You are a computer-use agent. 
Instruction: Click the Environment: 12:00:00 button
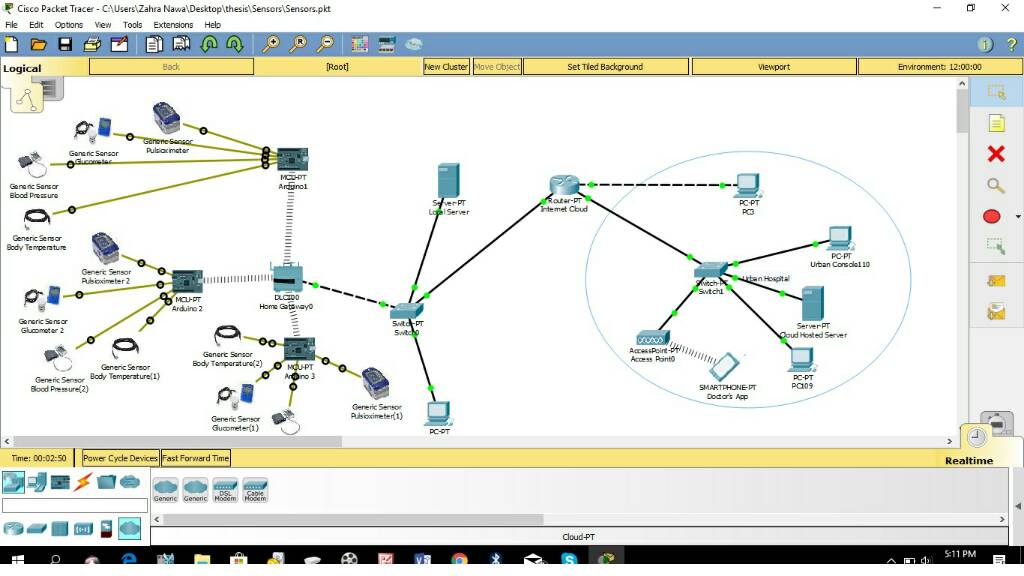(x=940, y=67)
